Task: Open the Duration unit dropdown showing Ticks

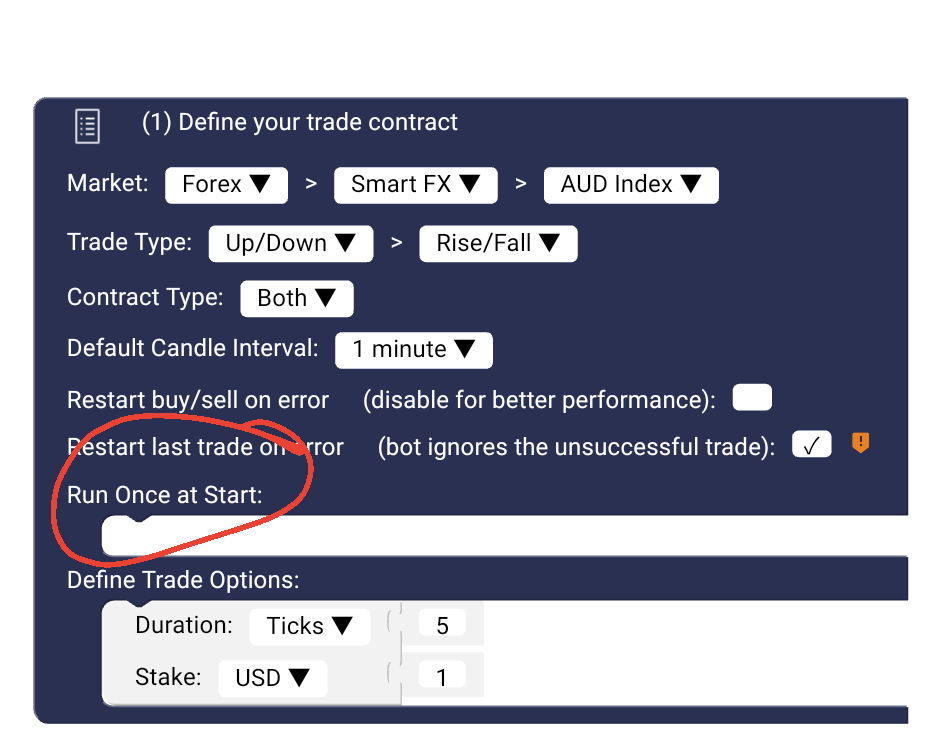Action: coord(309,626)
